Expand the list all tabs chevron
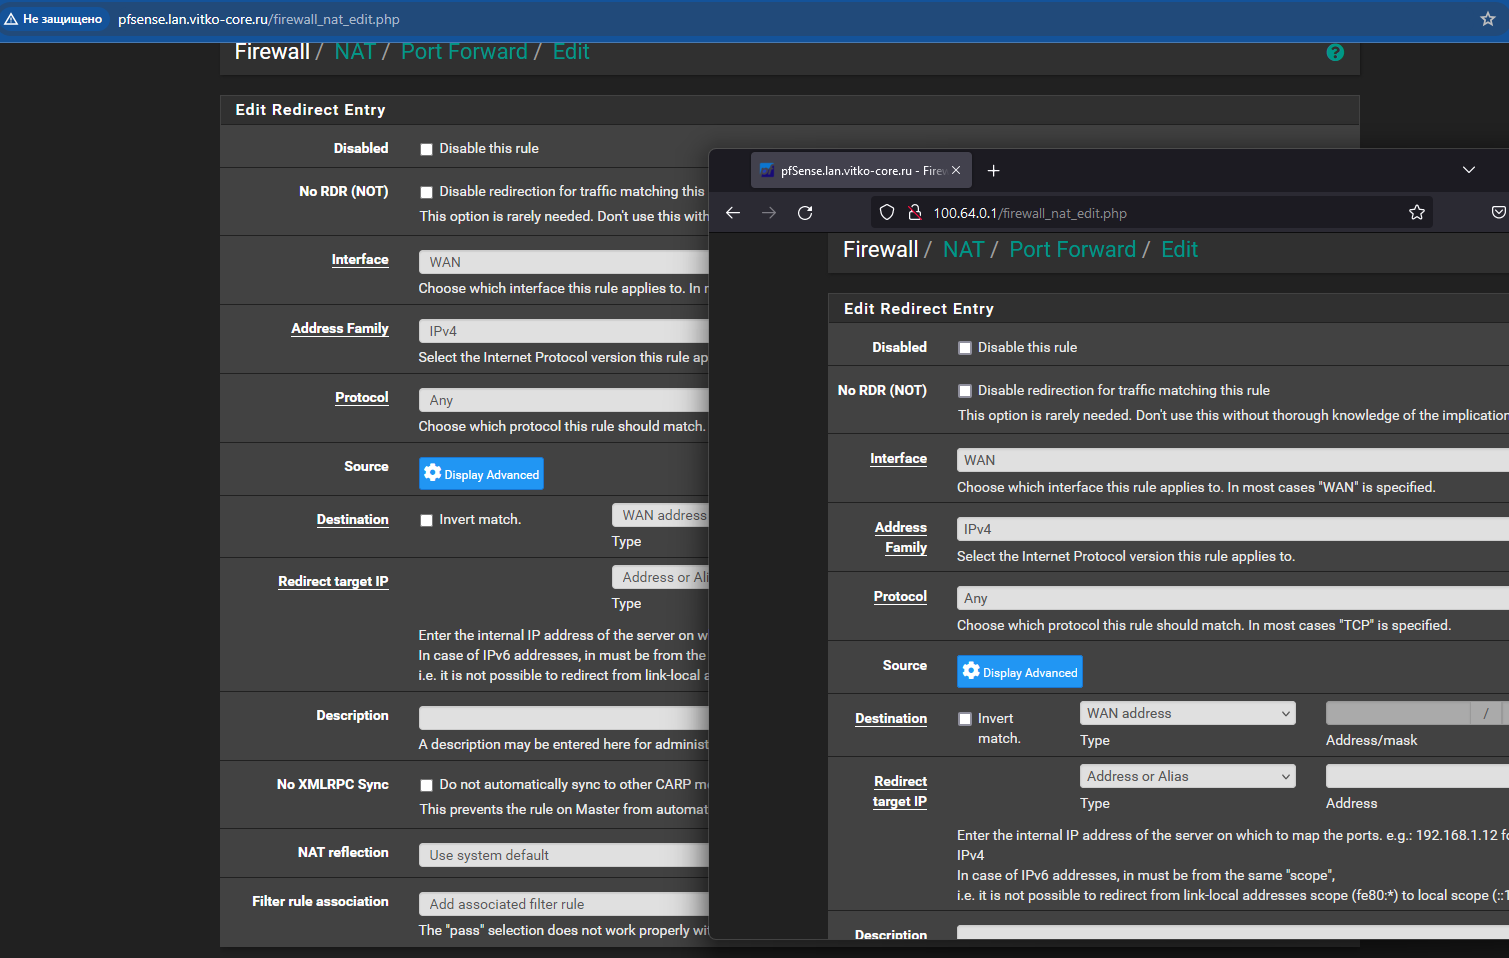This screenshot has height=958, width=1509. tap(1468, 170)
